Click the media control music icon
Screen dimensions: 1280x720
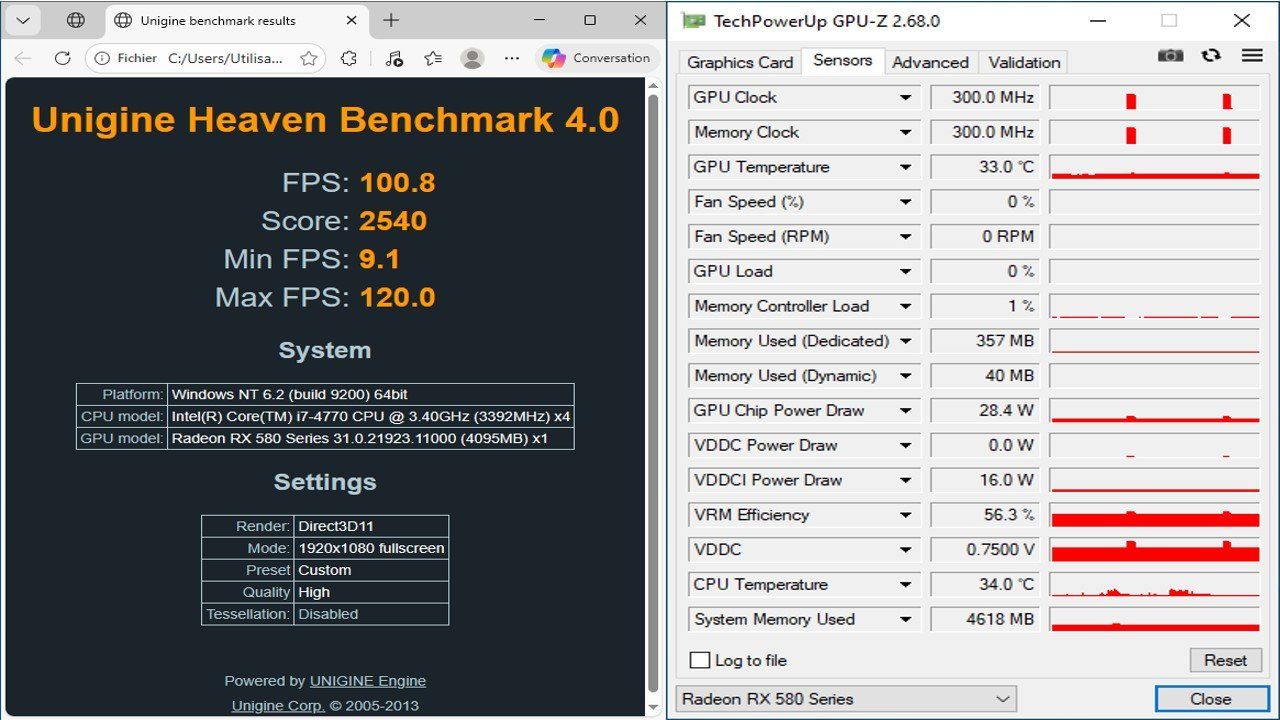(x=394, y=58)
